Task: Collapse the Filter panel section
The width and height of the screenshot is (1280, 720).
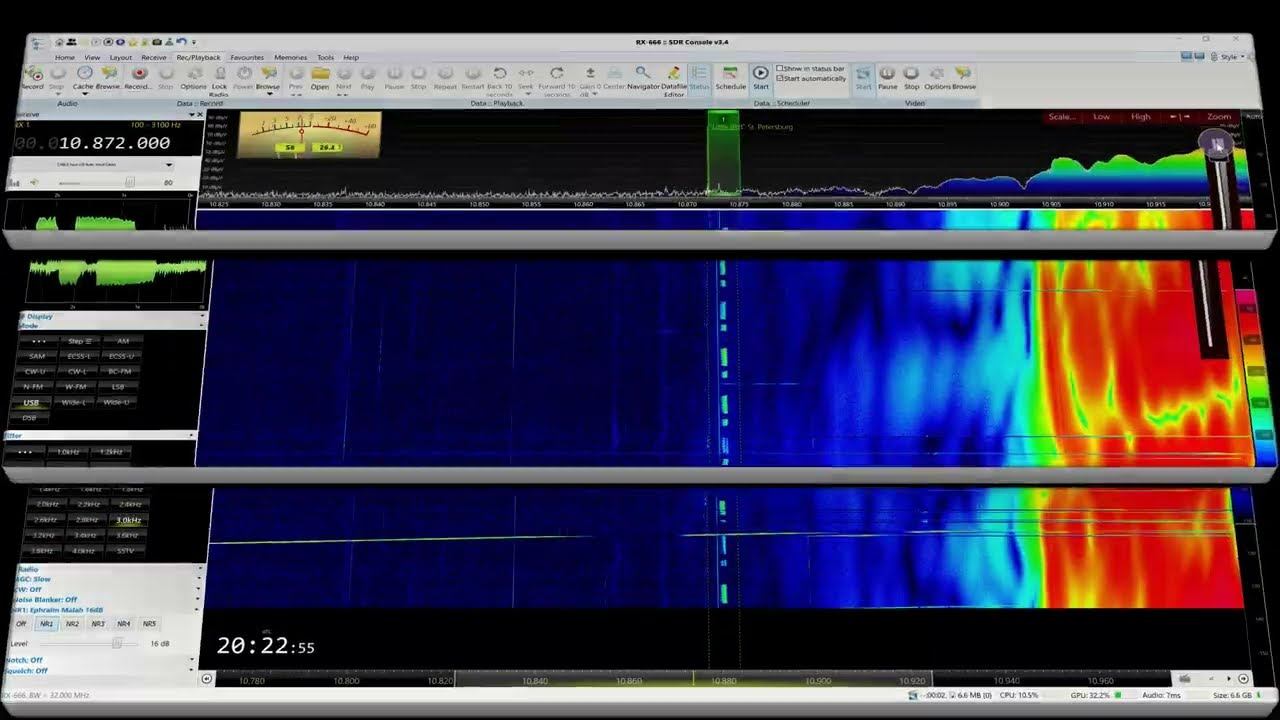Action: [x=191, y=436]
